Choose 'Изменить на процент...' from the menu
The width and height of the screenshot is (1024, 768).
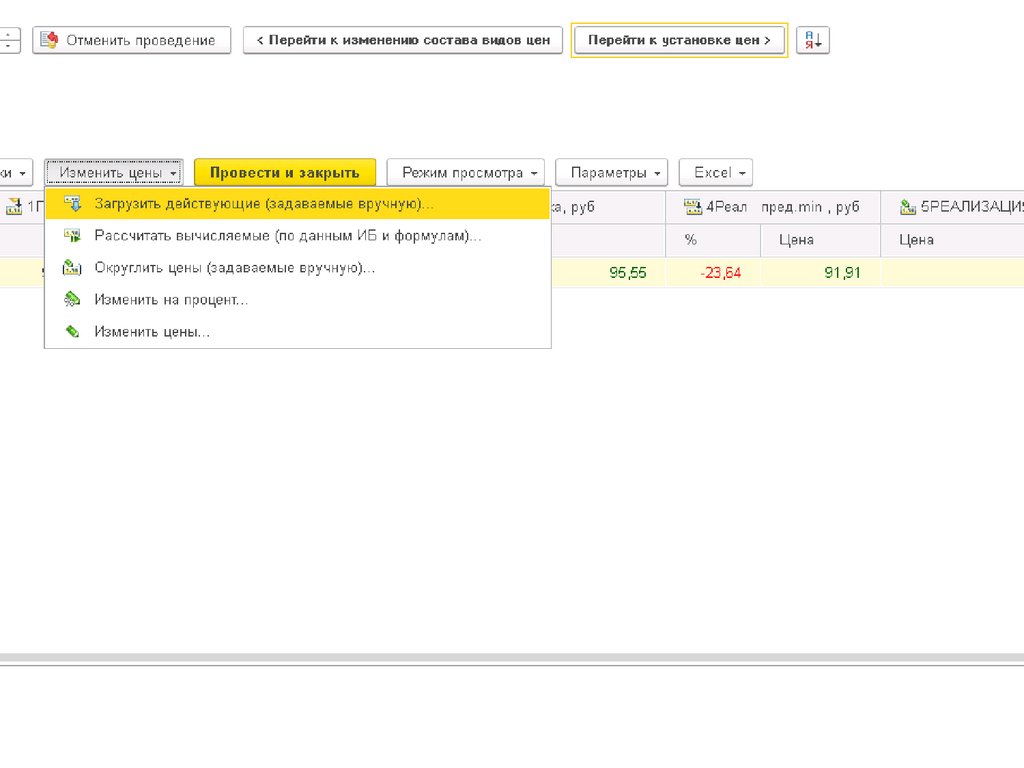coord(171,299)
